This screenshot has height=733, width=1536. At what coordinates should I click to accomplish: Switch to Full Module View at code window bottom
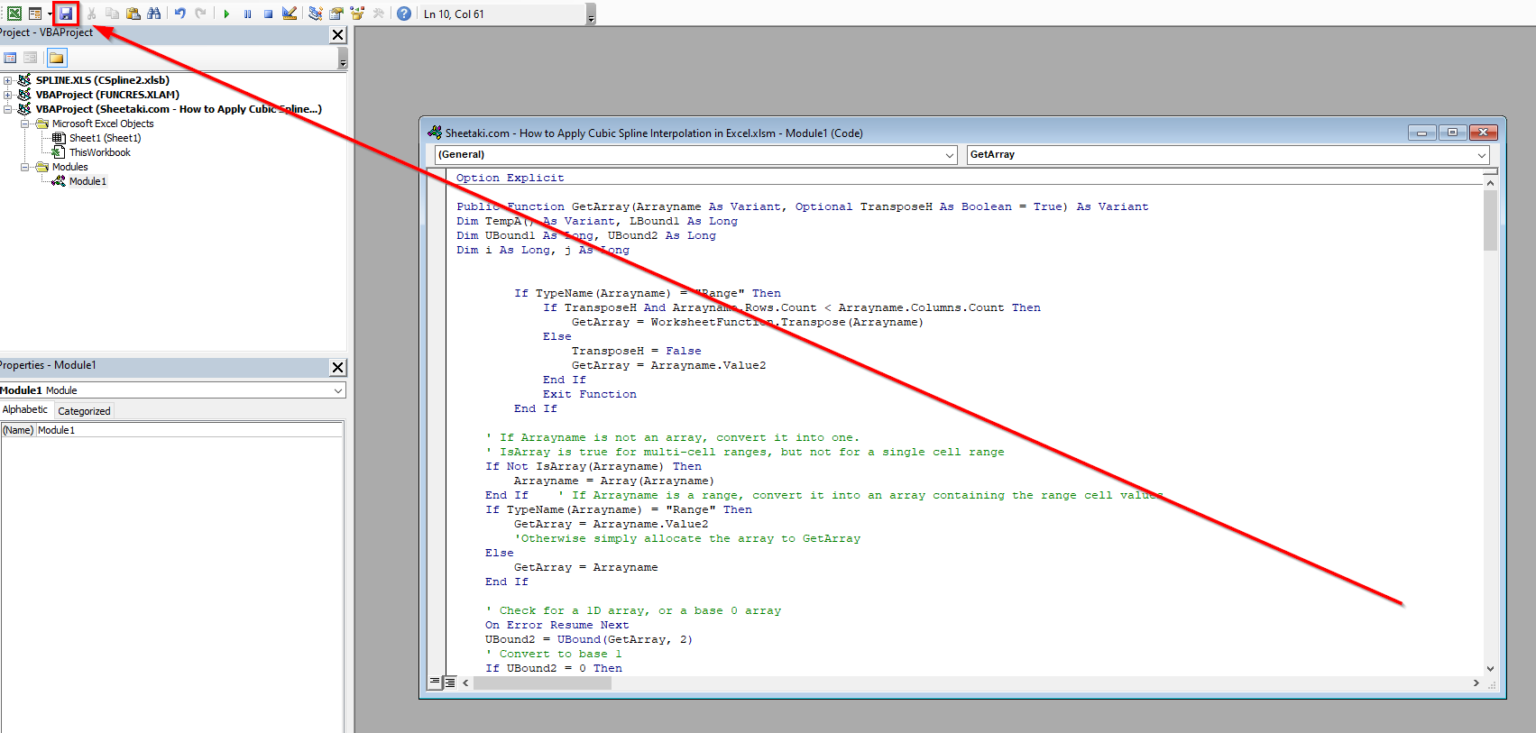447,681
